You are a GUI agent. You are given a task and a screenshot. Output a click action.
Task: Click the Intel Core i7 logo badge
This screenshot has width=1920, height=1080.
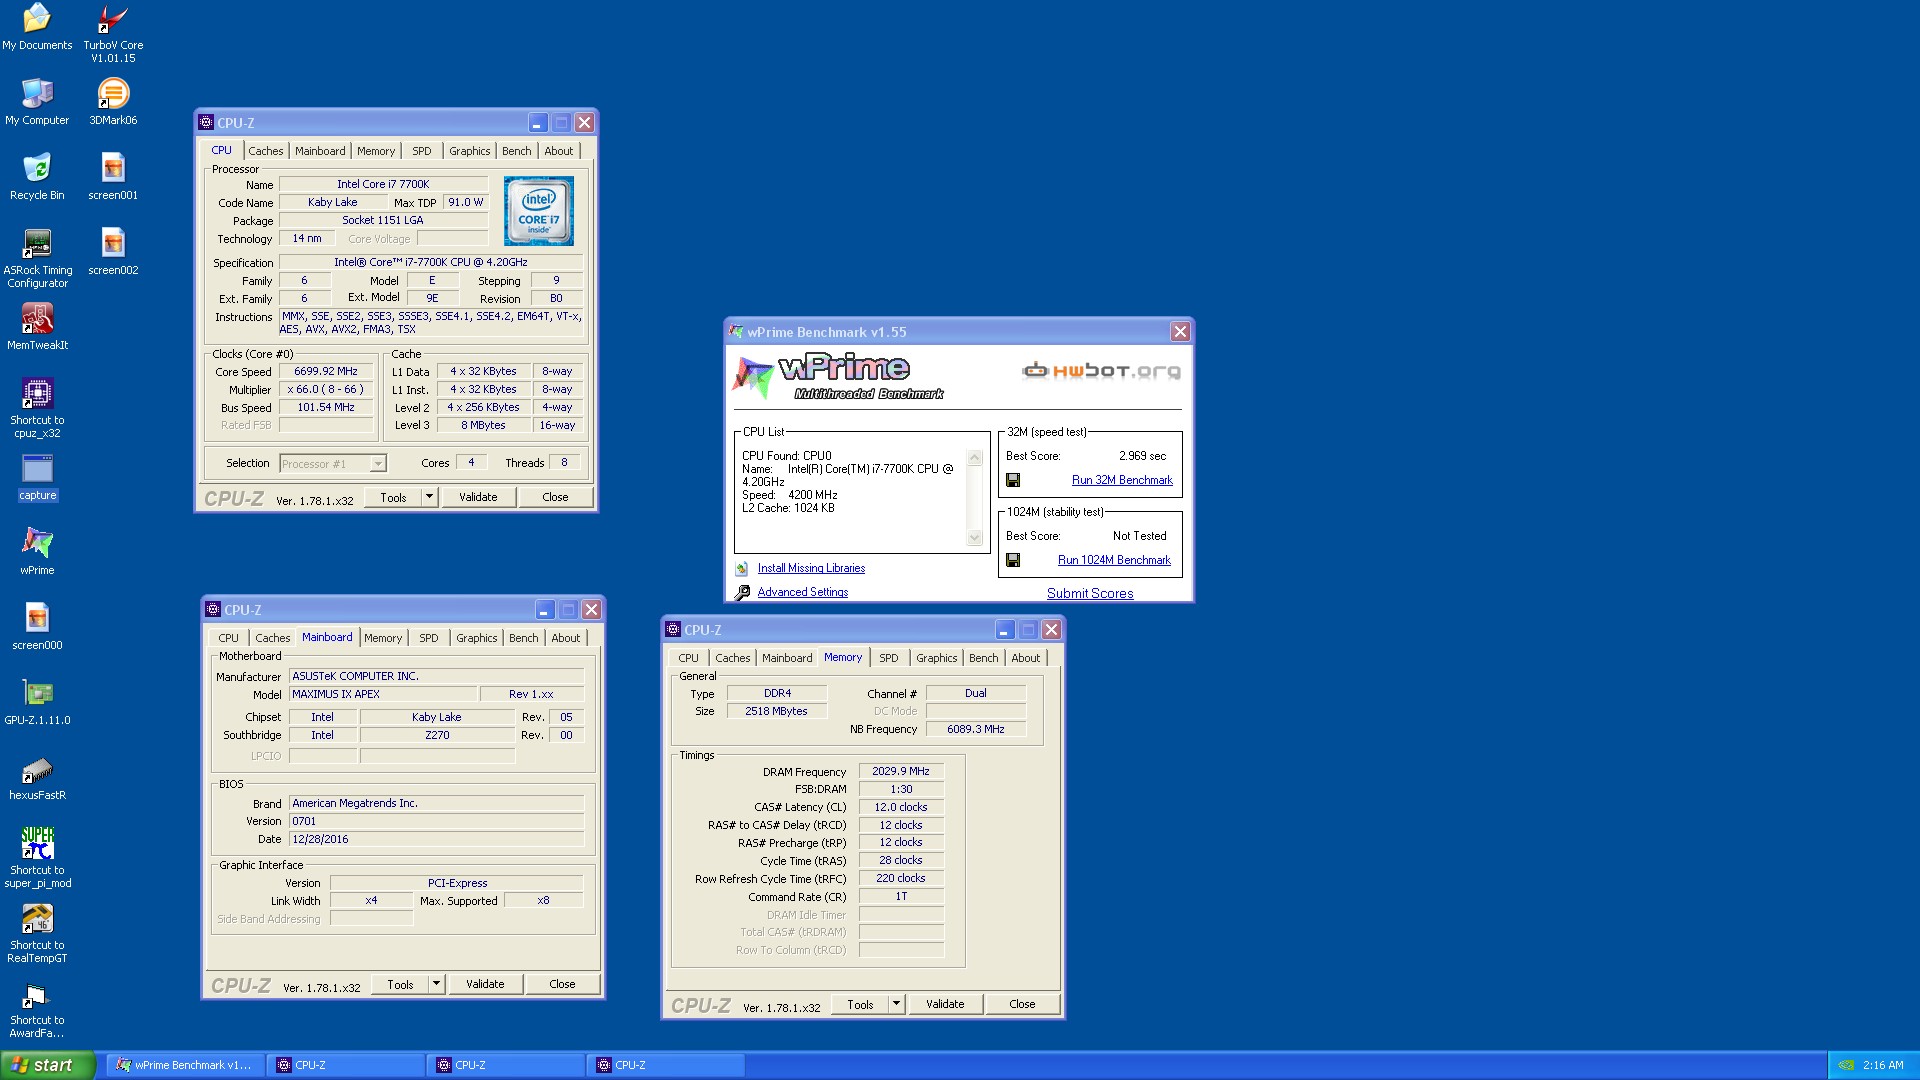(539, 211)
